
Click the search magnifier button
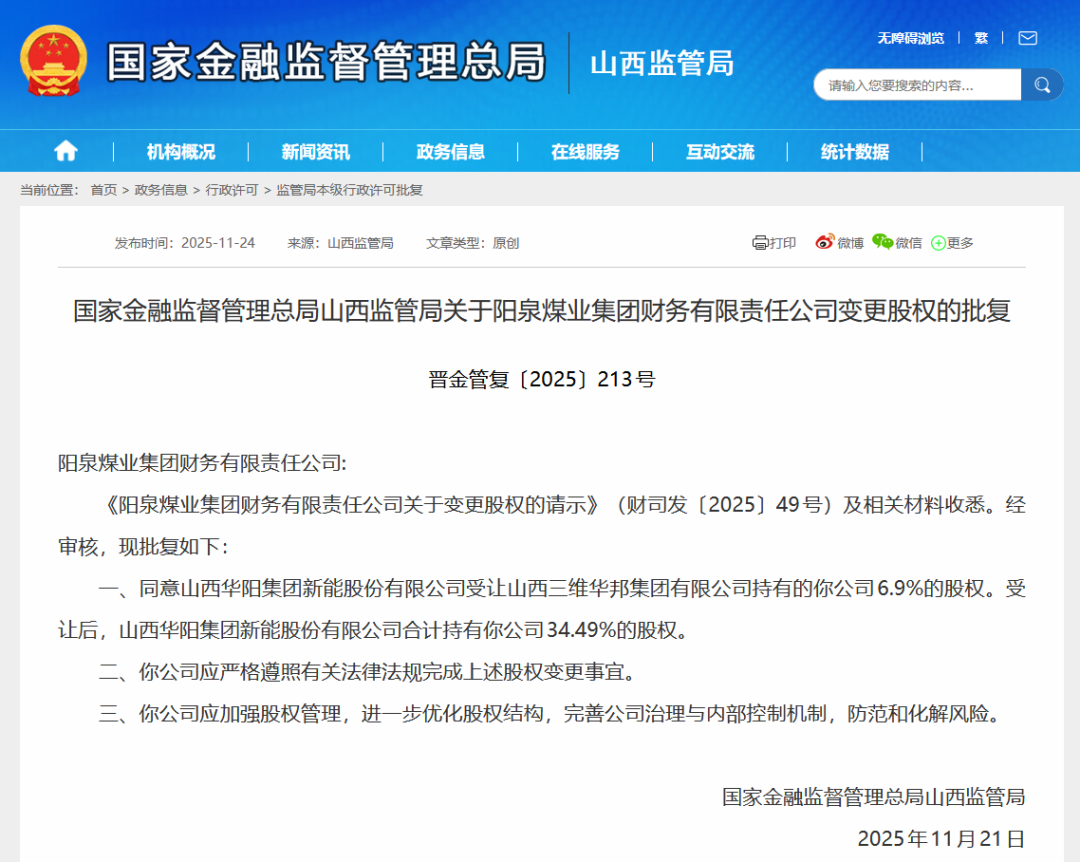tap(1042, 85)
